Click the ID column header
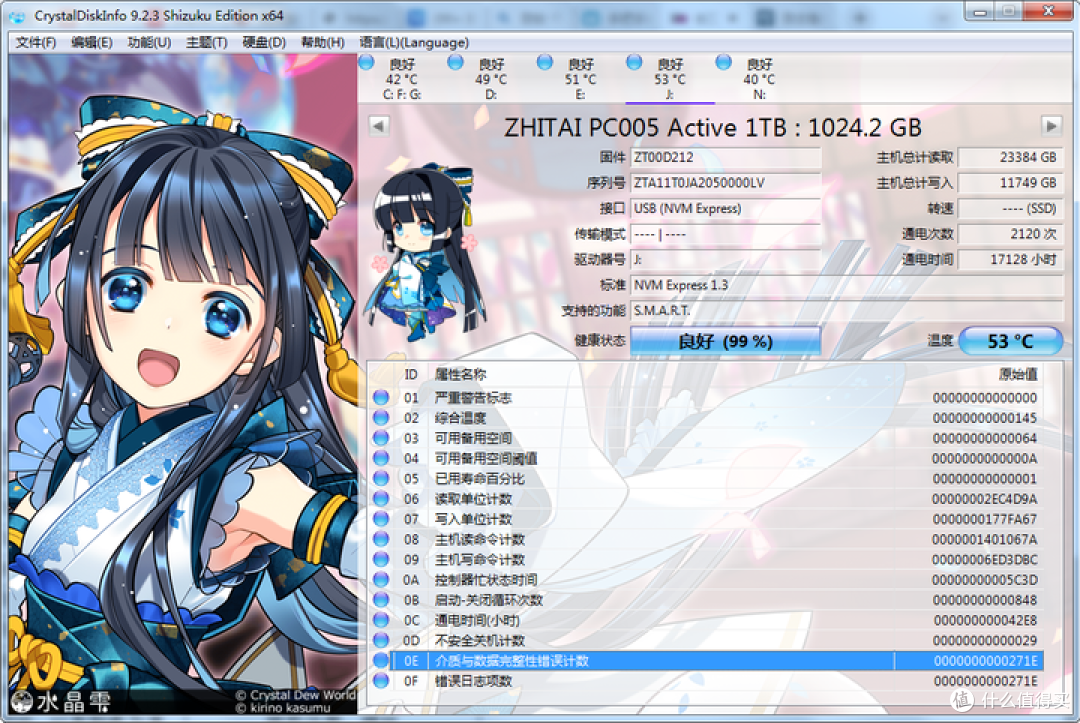 pyautogui.click(x=411, y=375)
